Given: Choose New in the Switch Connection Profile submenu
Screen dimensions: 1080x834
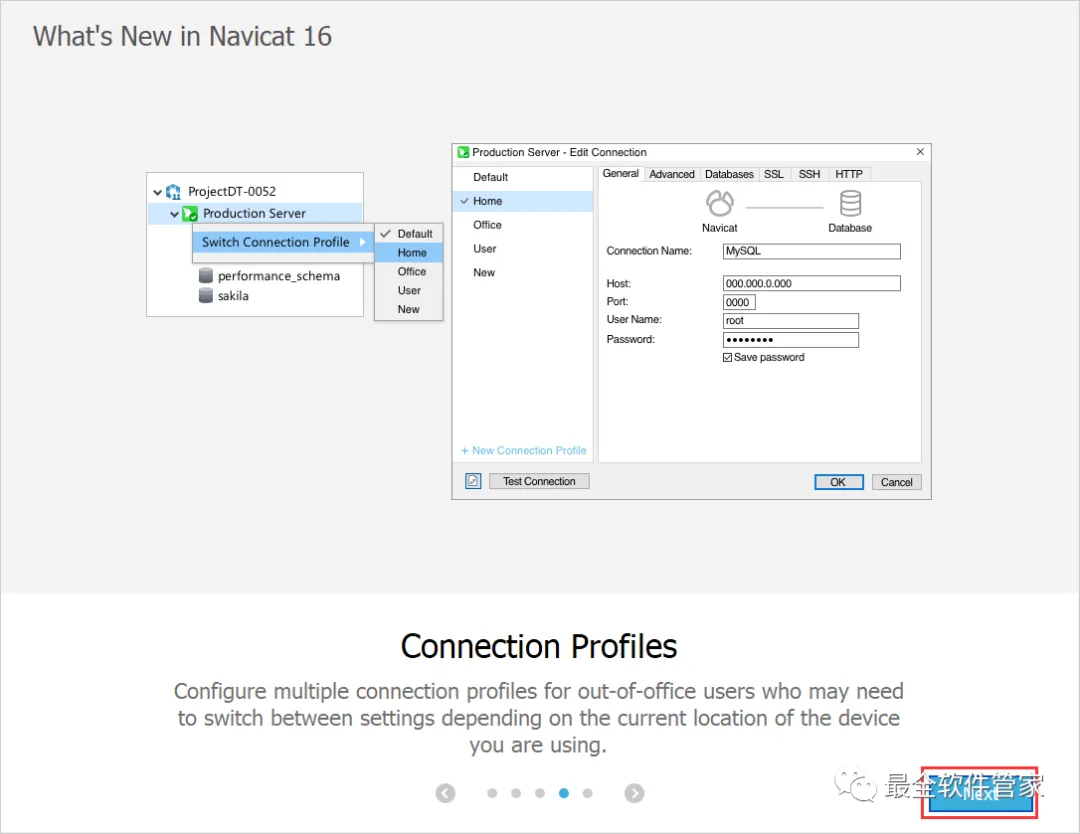Looking at the screenshot, I should (409, 309).
